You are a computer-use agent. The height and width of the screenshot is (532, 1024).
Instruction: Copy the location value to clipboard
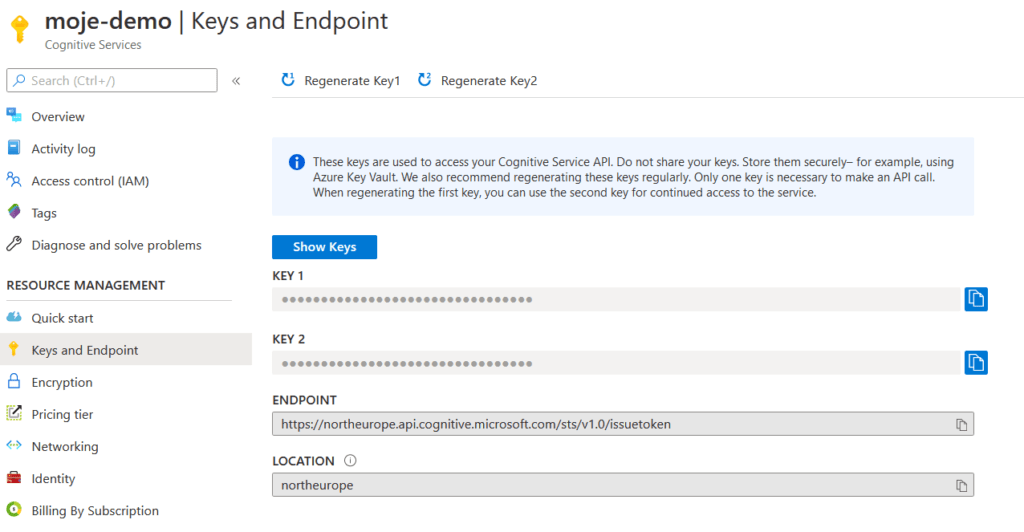coord(961,486)
